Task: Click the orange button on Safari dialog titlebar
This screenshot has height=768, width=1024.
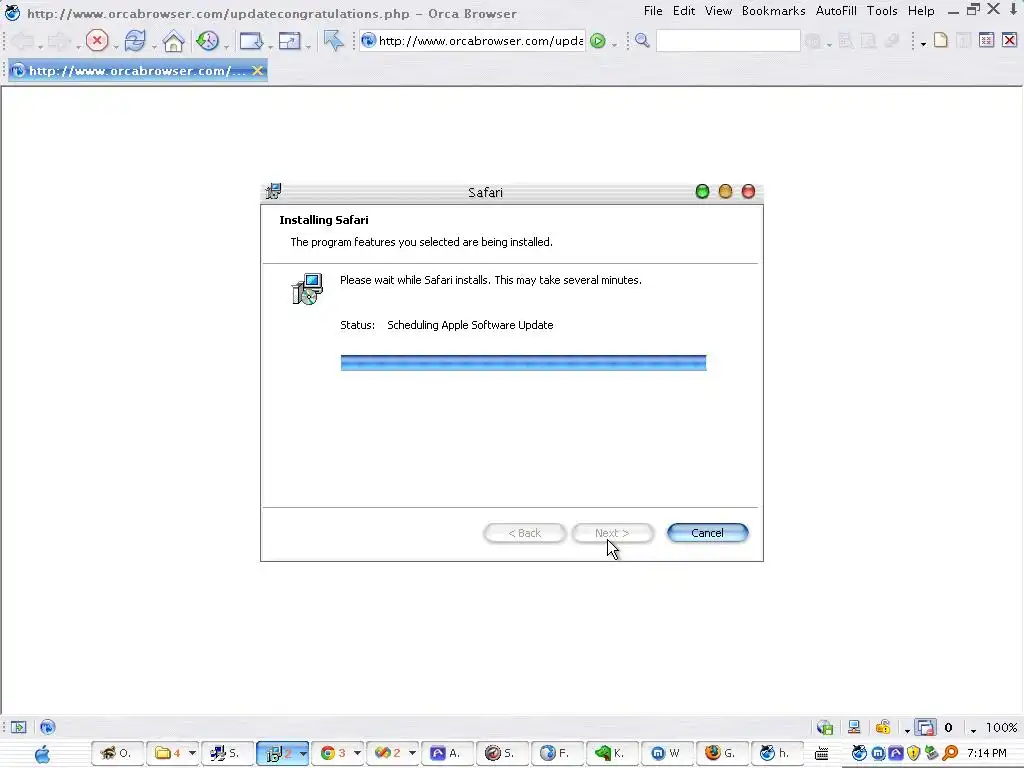Action: (x=725, y=191)
